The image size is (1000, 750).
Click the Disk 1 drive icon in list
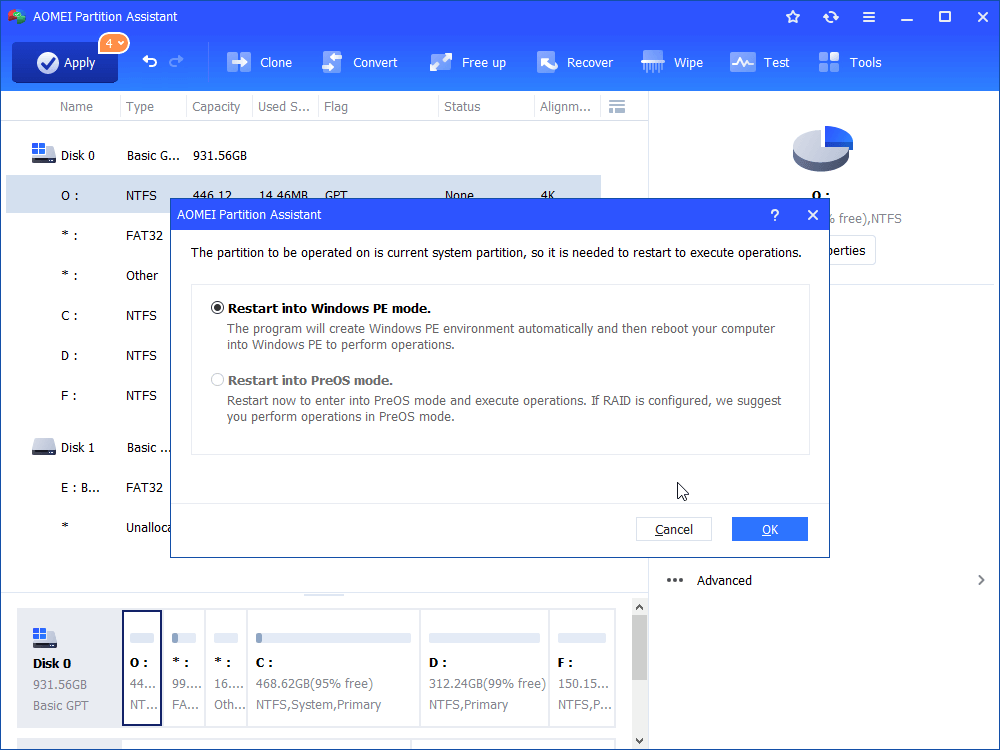[x=44, y=446]
